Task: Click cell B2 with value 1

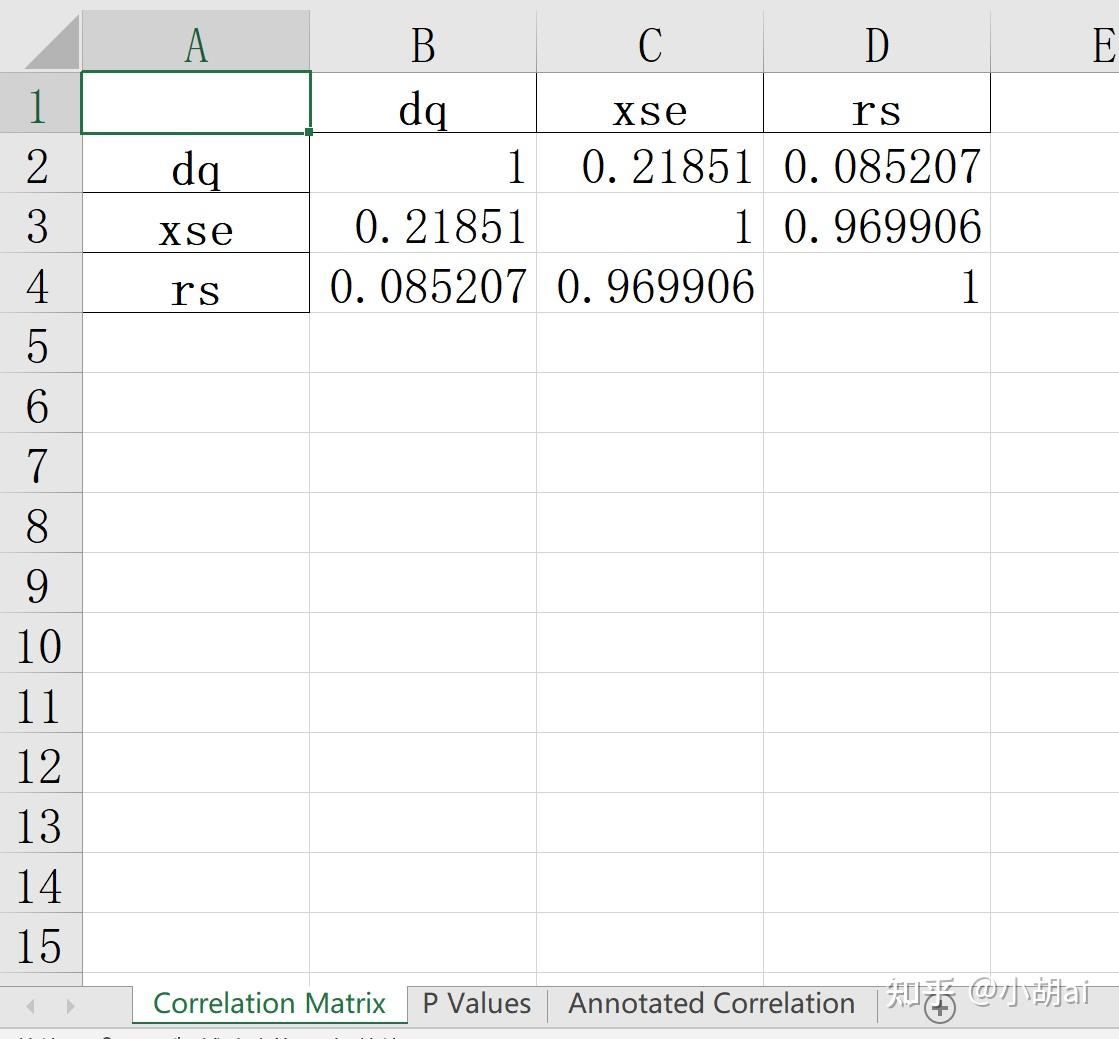Action: click(423, 163)
